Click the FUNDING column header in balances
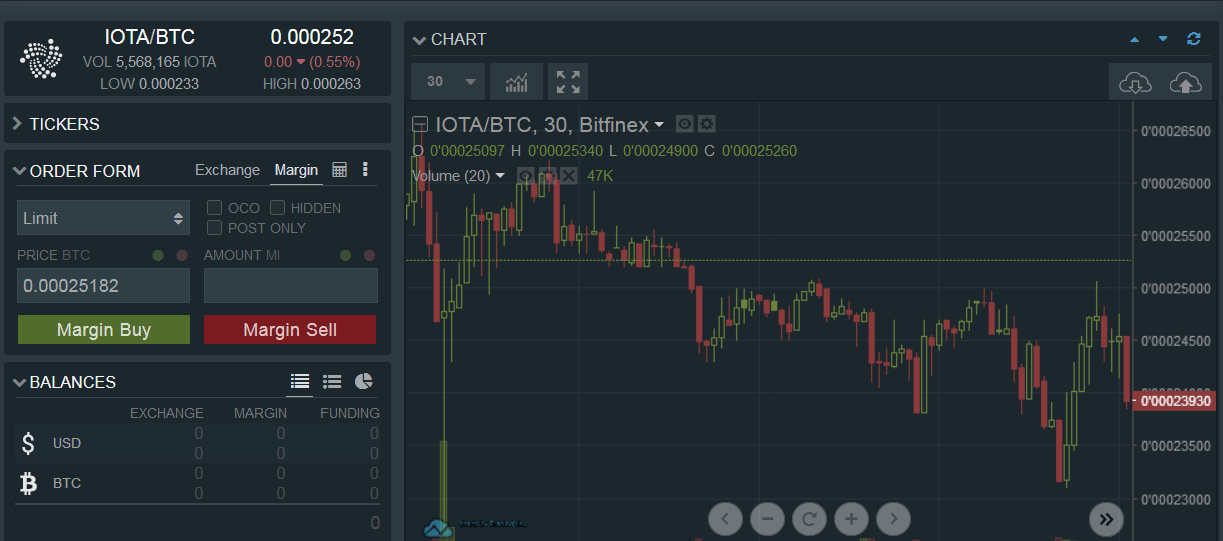 point(350,413)
